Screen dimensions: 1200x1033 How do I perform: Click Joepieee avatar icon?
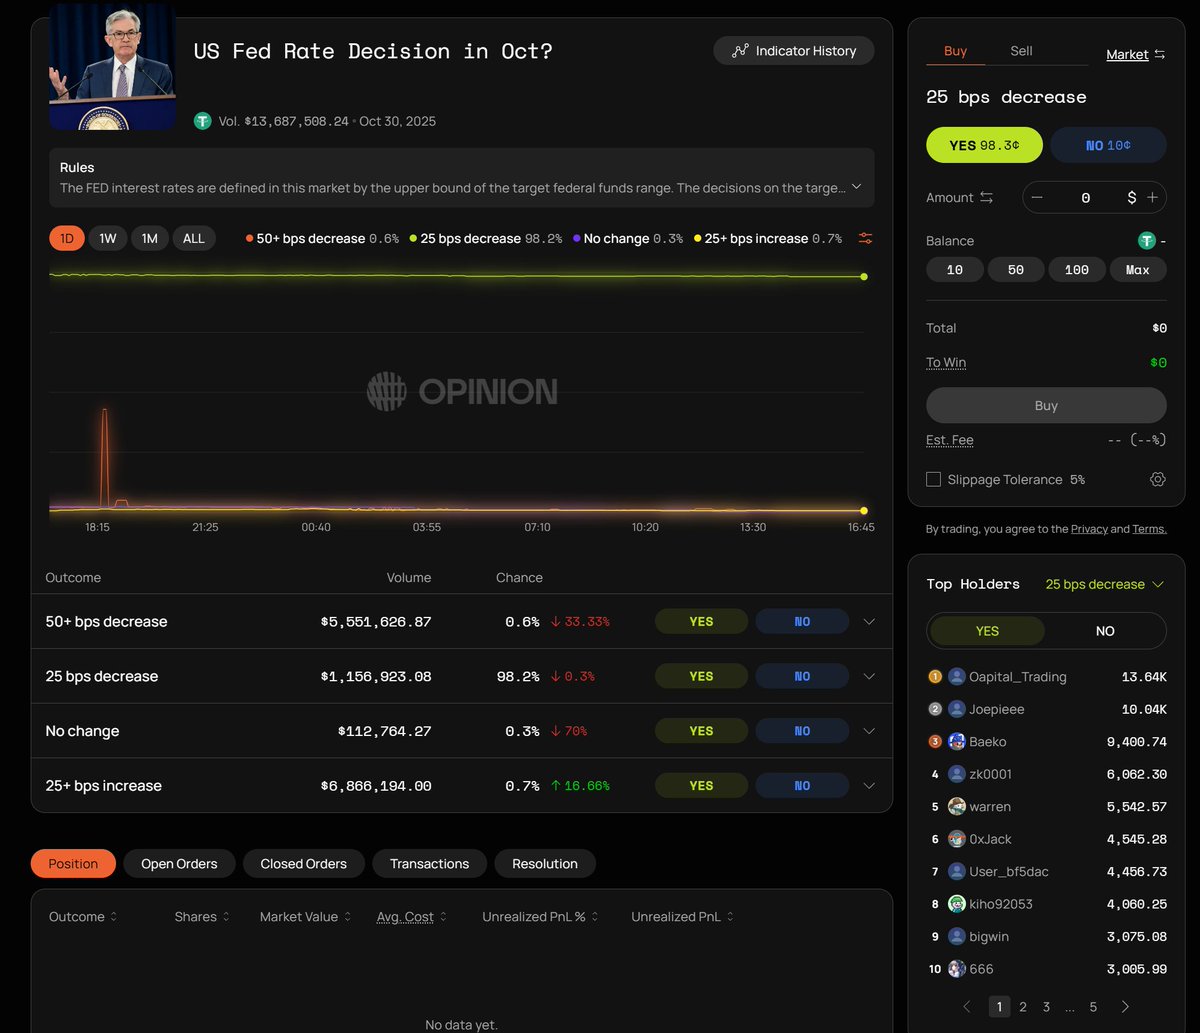pos(957,709)
